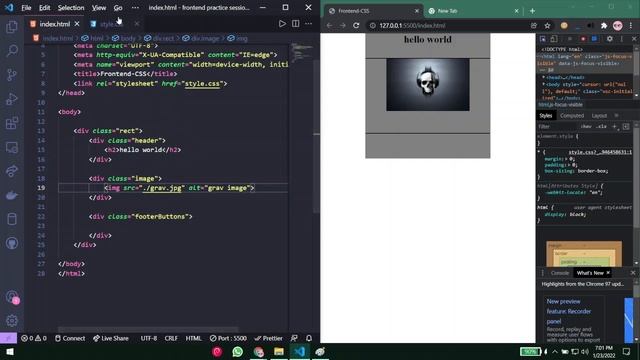Toggle the DevTools device toolbar
Image resolution: width=640 pixels, height=360 pixels.
pyautogui.click(x=554, y=39)
